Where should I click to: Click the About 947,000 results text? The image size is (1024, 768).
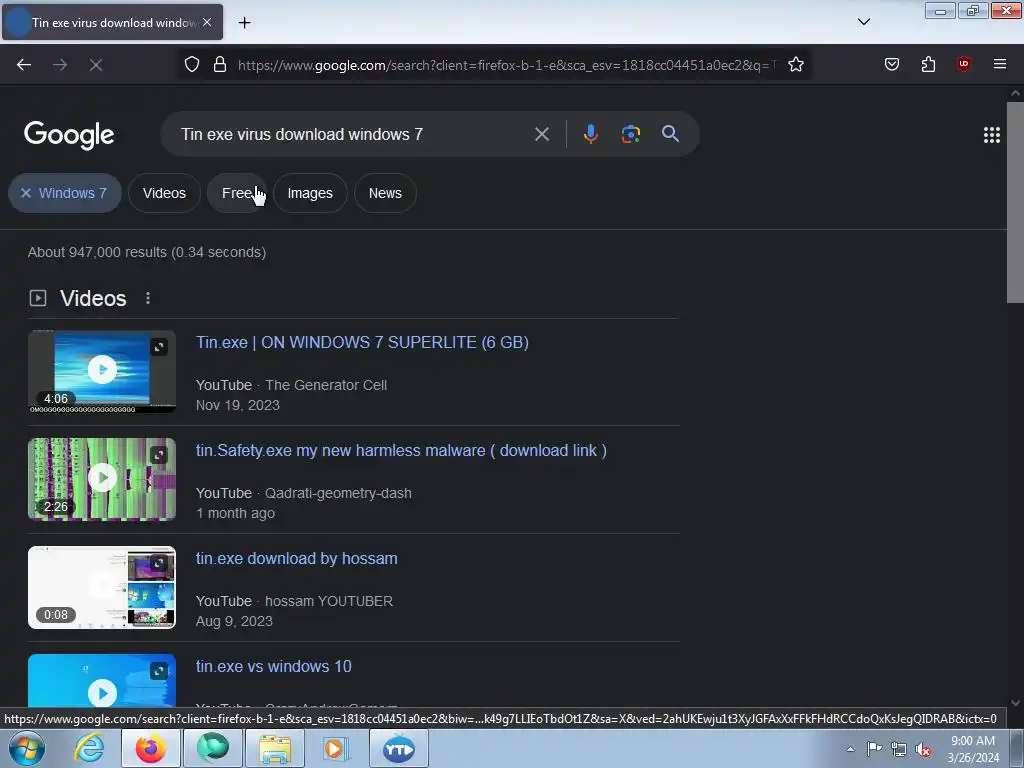point(147,252)
